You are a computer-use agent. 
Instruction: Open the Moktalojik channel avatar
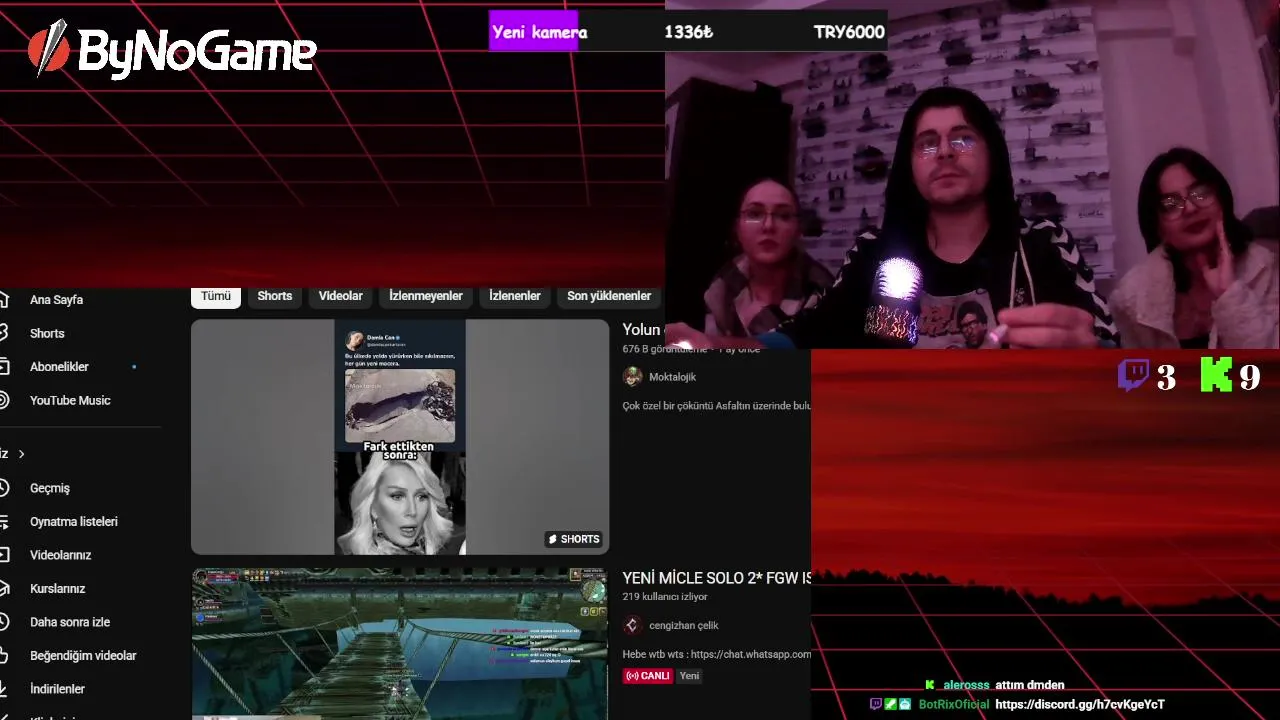tap(632, 377)
